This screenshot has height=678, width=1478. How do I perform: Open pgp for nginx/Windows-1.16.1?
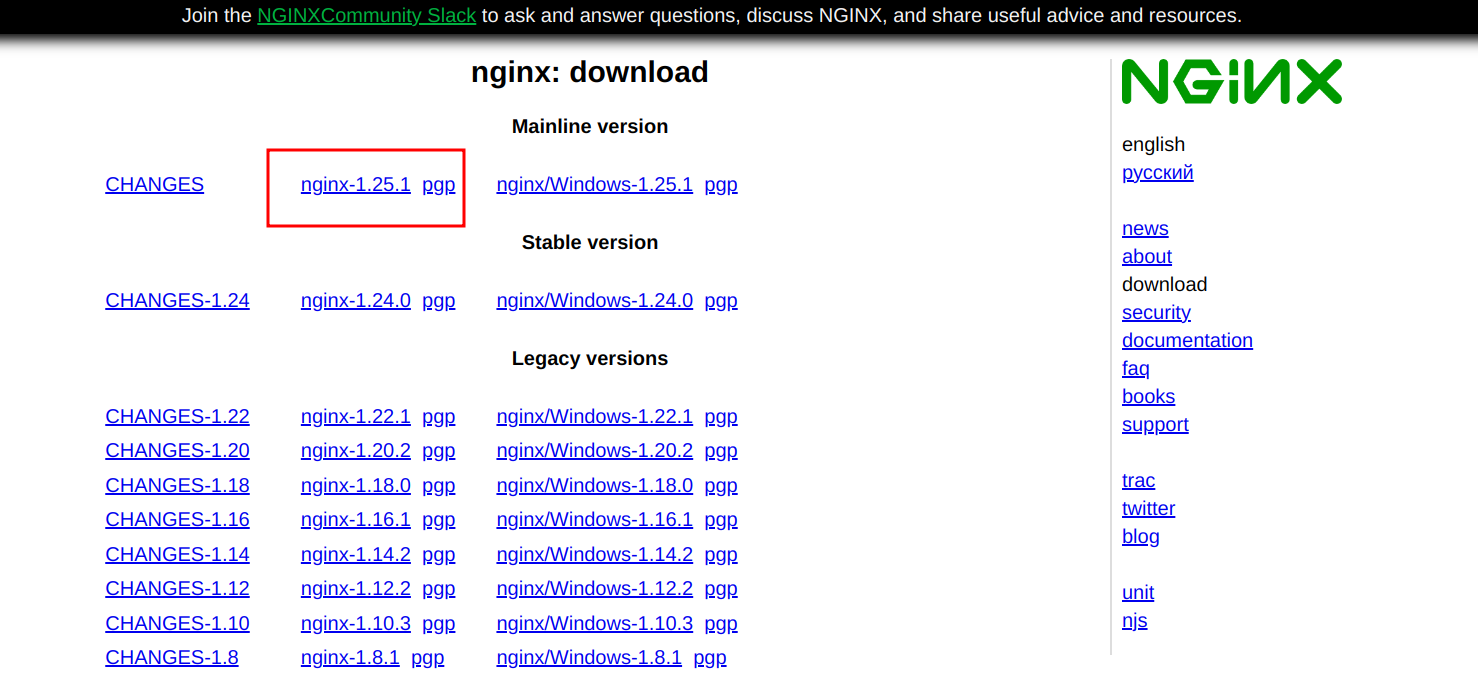tap(721, 519)
